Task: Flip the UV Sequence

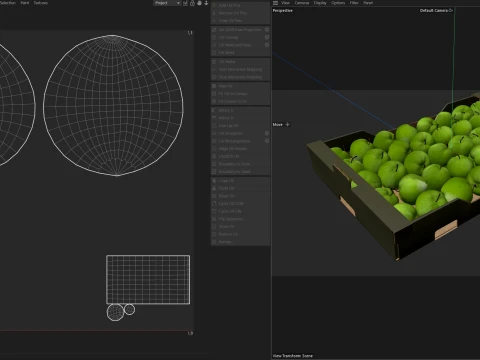Action: pyautogui.click(x=240, y=219)
